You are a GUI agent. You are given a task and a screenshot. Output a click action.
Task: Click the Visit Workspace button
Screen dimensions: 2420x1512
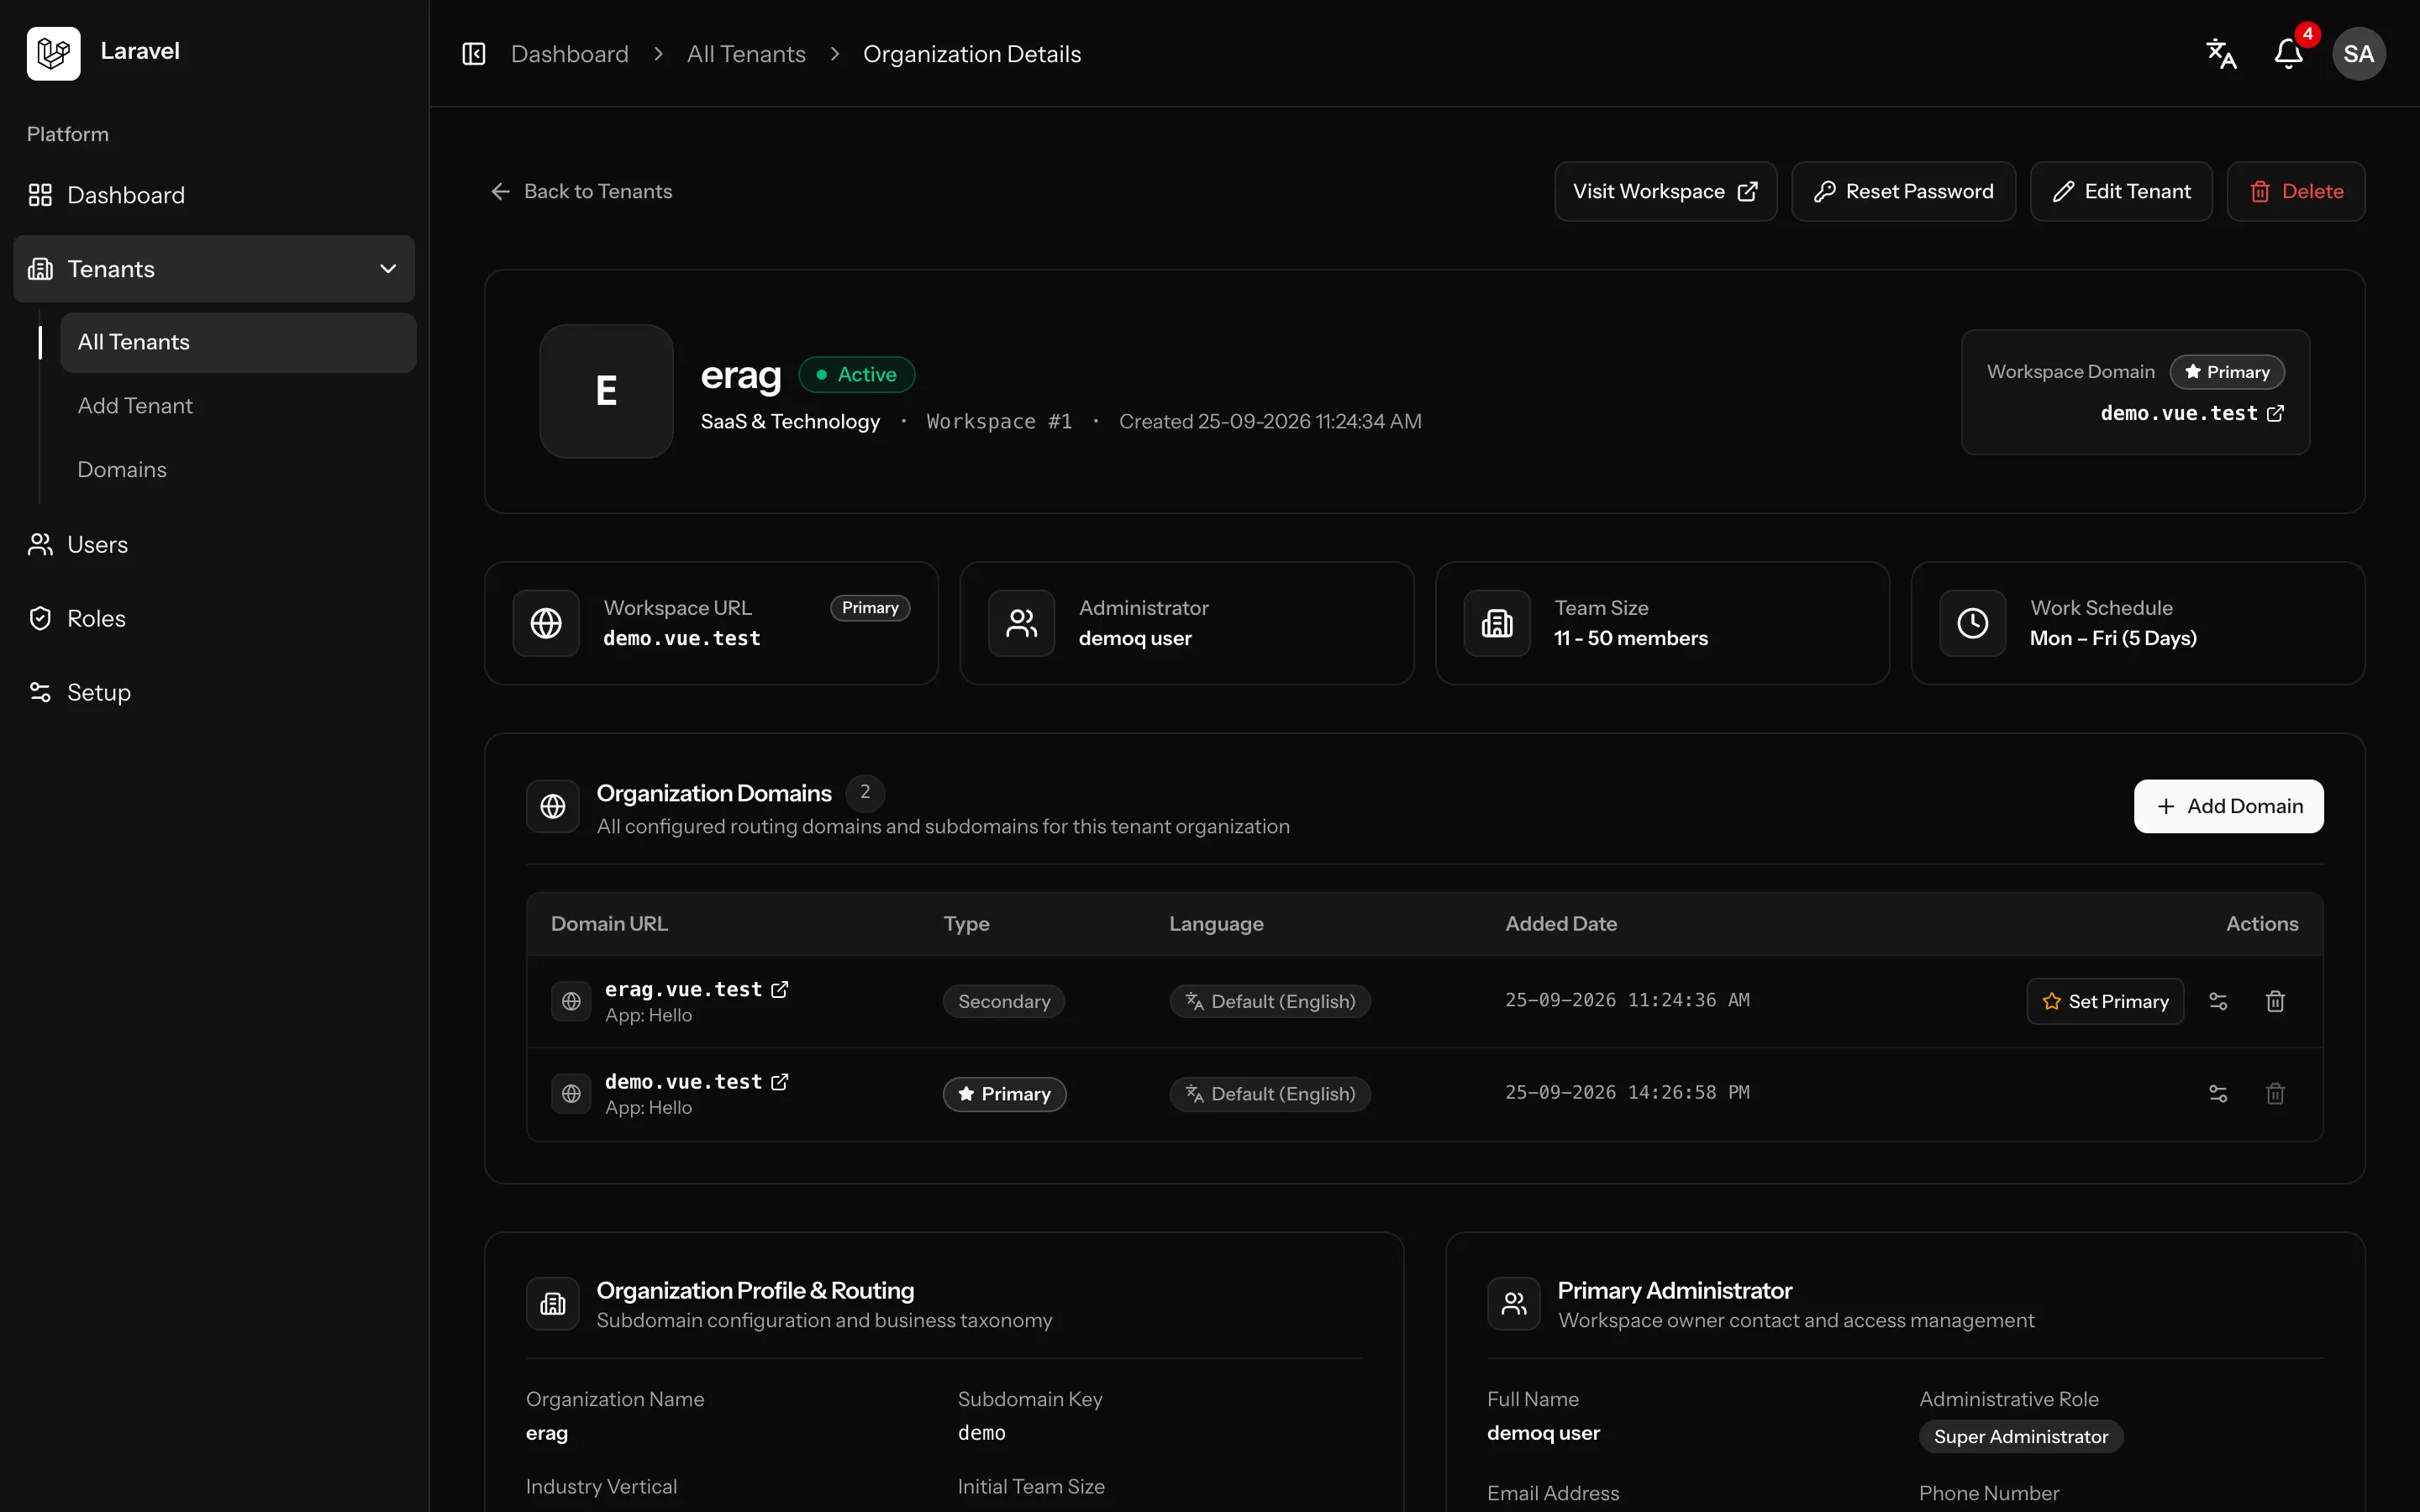1665,191
